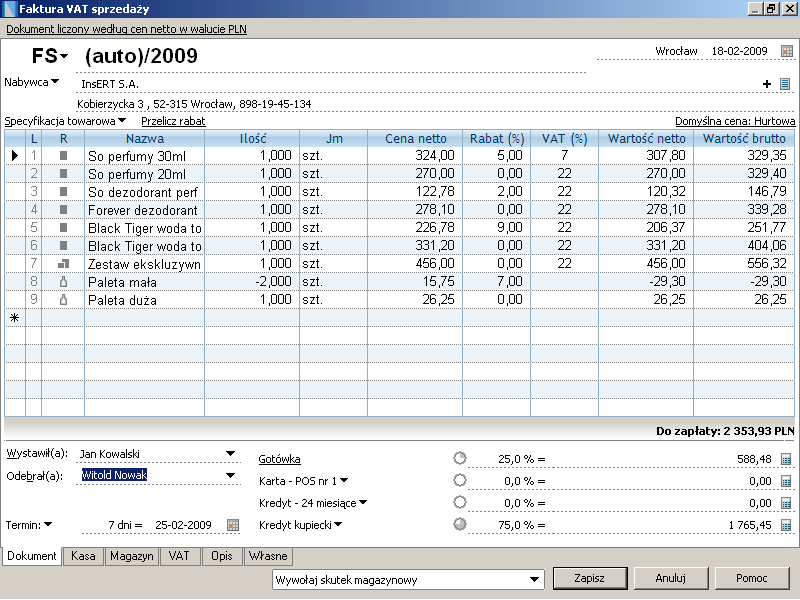Open calendar icon next to Termin date
800x600 pixels.
click(233, 525)
